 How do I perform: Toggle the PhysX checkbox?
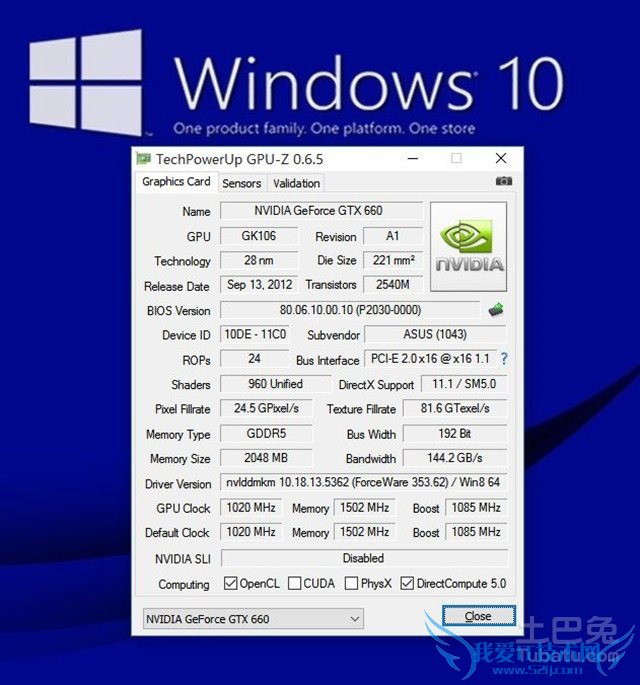pyautogui.click(x=351, y=583)
